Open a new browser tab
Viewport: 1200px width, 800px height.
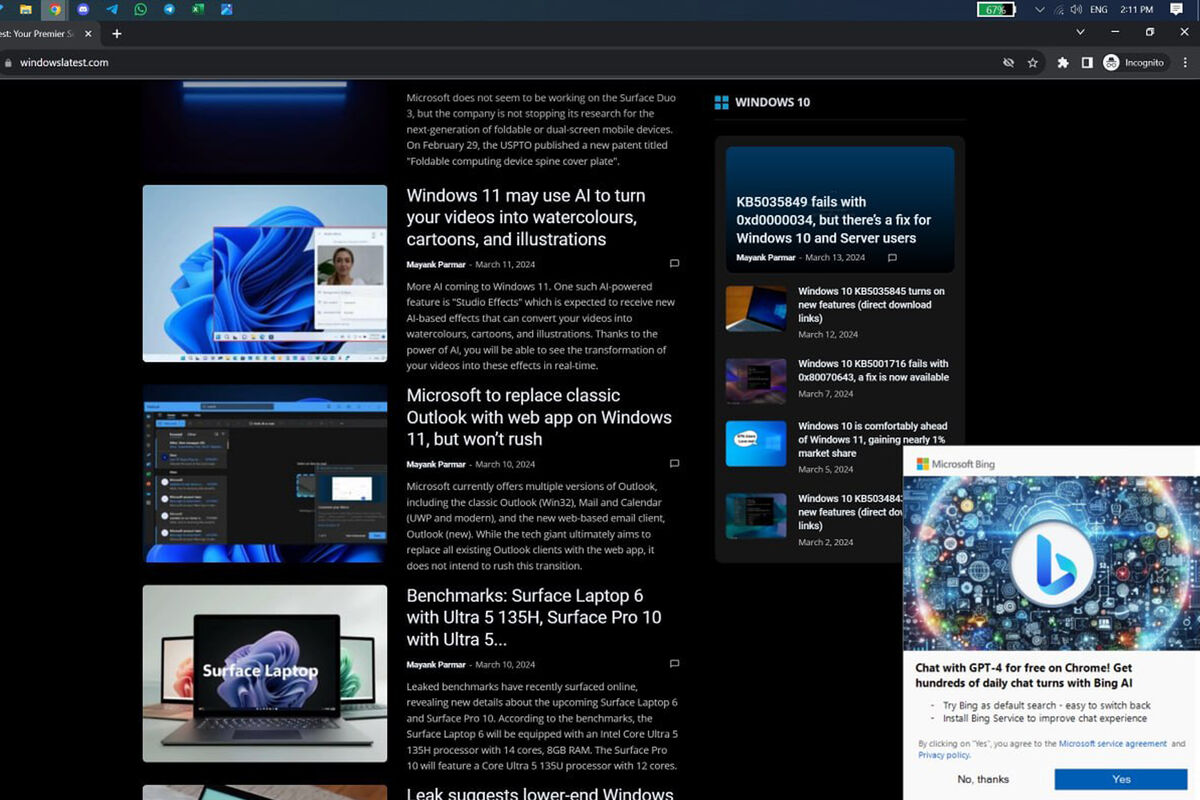pyautogui.click(x=117, y=34)
